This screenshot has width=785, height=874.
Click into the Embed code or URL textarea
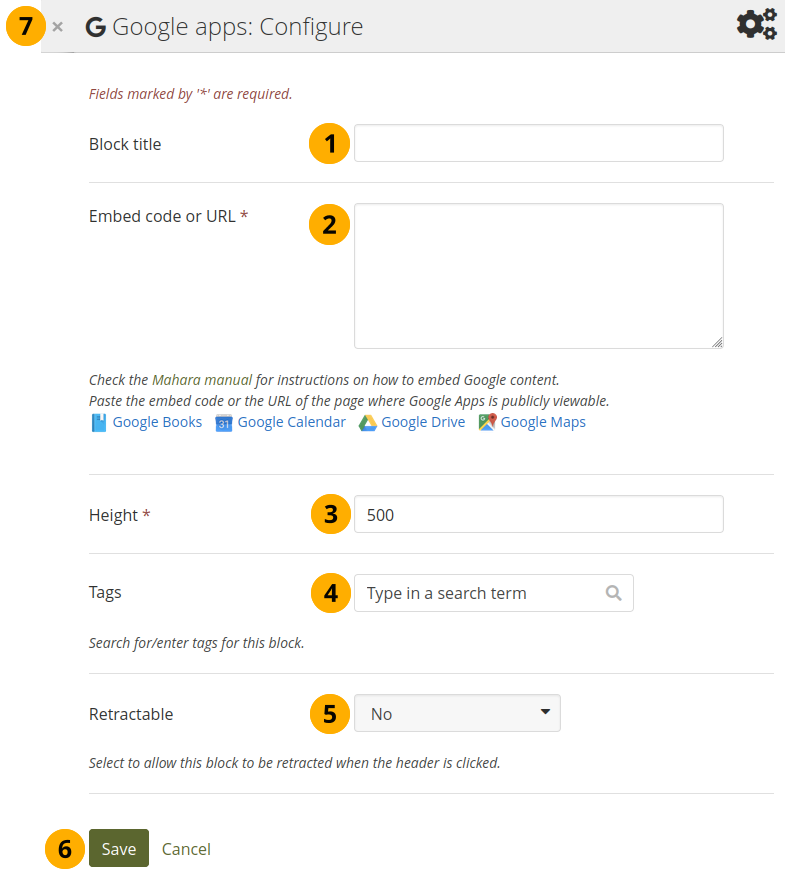pos(538,276)
